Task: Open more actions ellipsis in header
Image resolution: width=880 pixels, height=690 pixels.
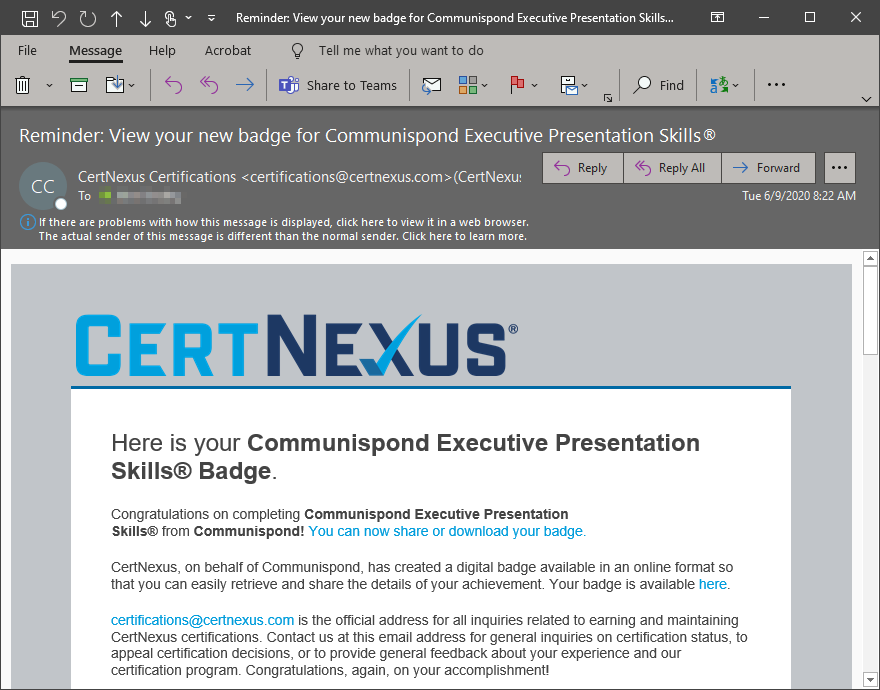Action: point(840,168)
